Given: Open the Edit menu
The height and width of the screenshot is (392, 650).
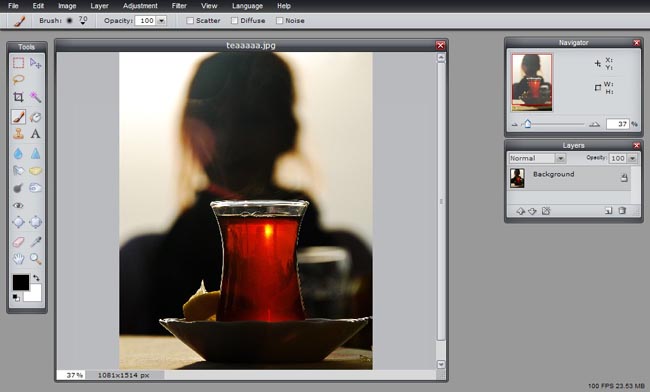Looking at the screenshot, I should coord(38,6).
